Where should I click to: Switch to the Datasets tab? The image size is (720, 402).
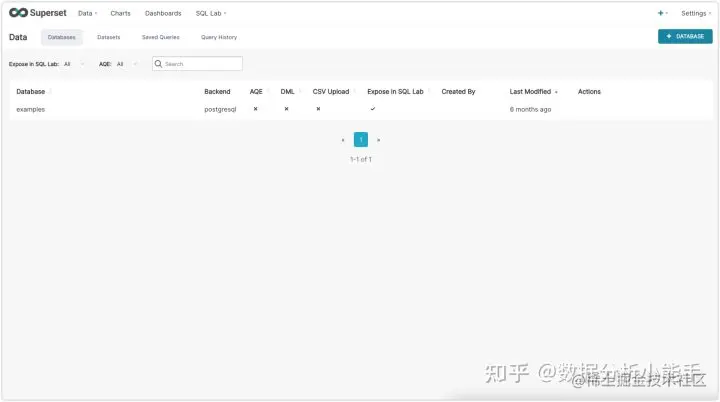click(x=108, y=37)
